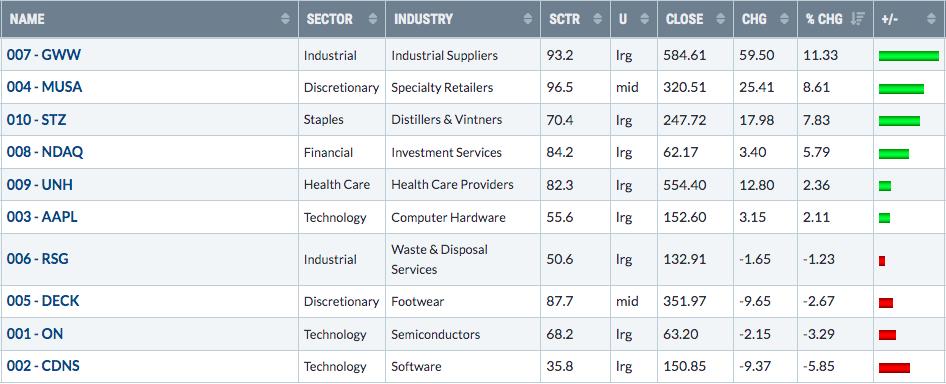Open the 004 - MUSA symbol link
The image size is (946, 384).
pyautogui.click(x=44, y=87)
